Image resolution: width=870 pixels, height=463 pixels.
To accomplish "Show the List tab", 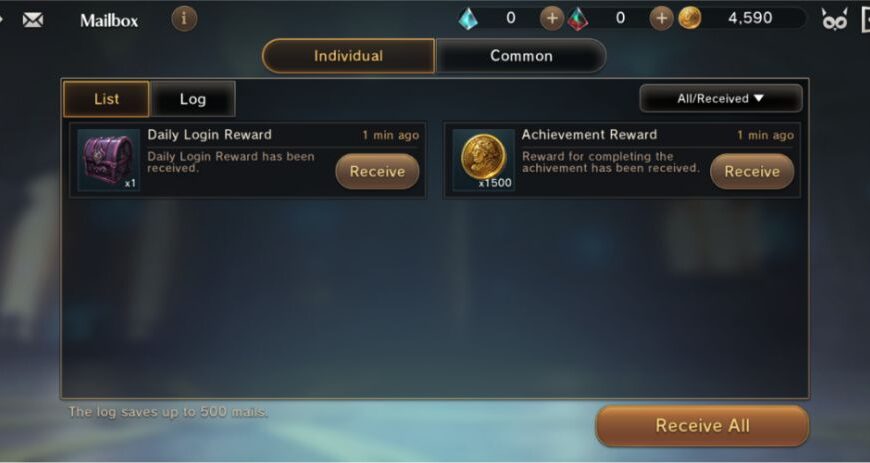I will tap(106, 99).
